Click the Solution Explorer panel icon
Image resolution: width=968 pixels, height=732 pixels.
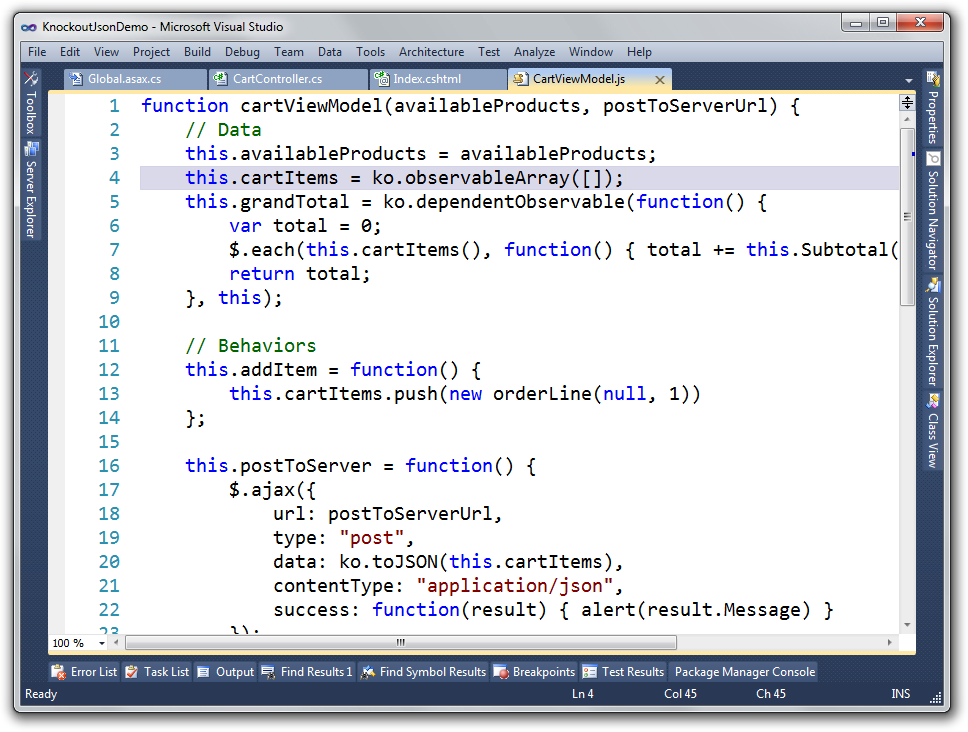coord(932,285)
